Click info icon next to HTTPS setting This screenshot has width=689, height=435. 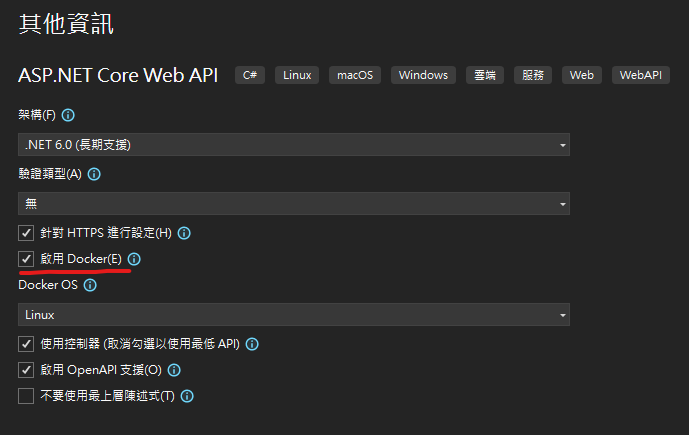184,233
